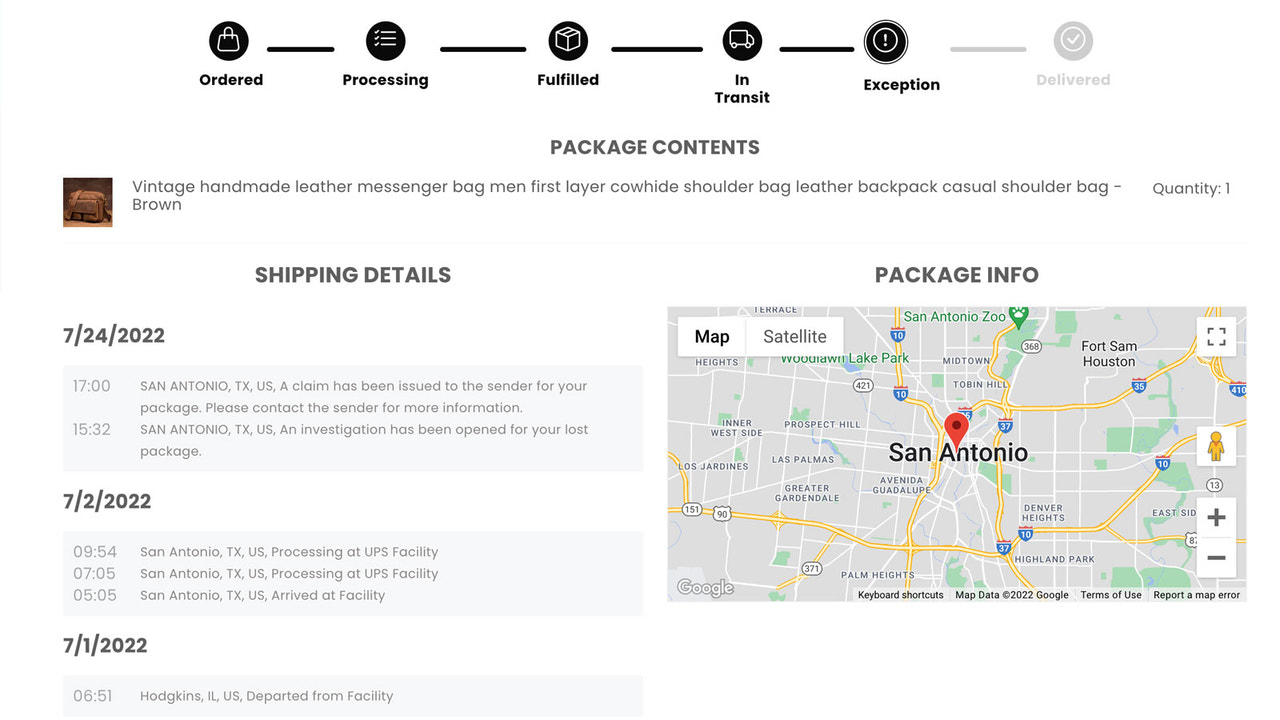Click the grayed-out Delivered checkmark icon
Viewport: 1280px width, 720px height.
(1072, 42)
